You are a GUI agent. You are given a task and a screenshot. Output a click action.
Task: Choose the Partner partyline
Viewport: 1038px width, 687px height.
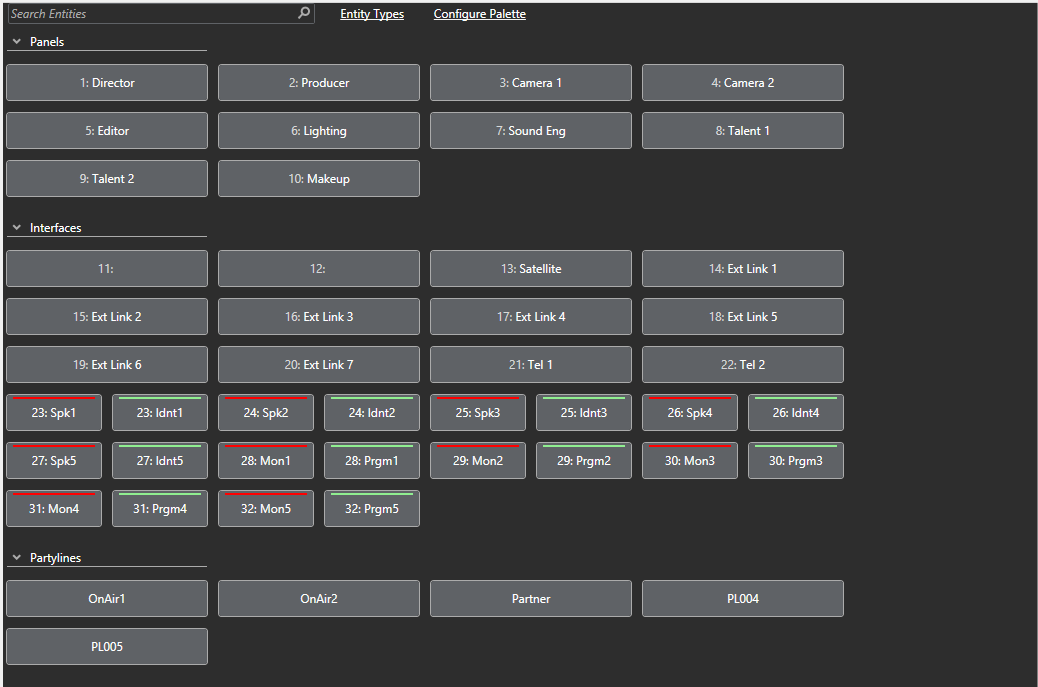tap(531, 599)
